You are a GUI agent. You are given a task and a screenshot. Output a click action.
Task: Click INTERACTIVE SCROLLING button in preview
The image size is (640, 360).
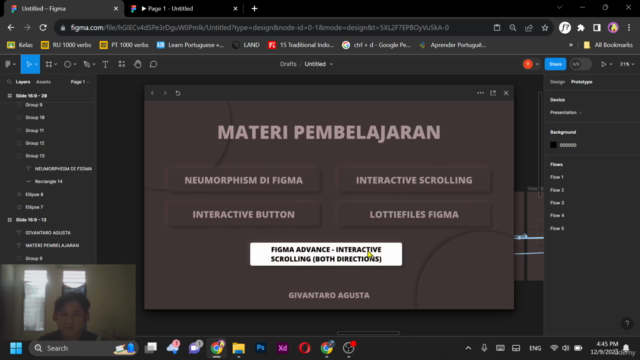[x=414, y=180]
